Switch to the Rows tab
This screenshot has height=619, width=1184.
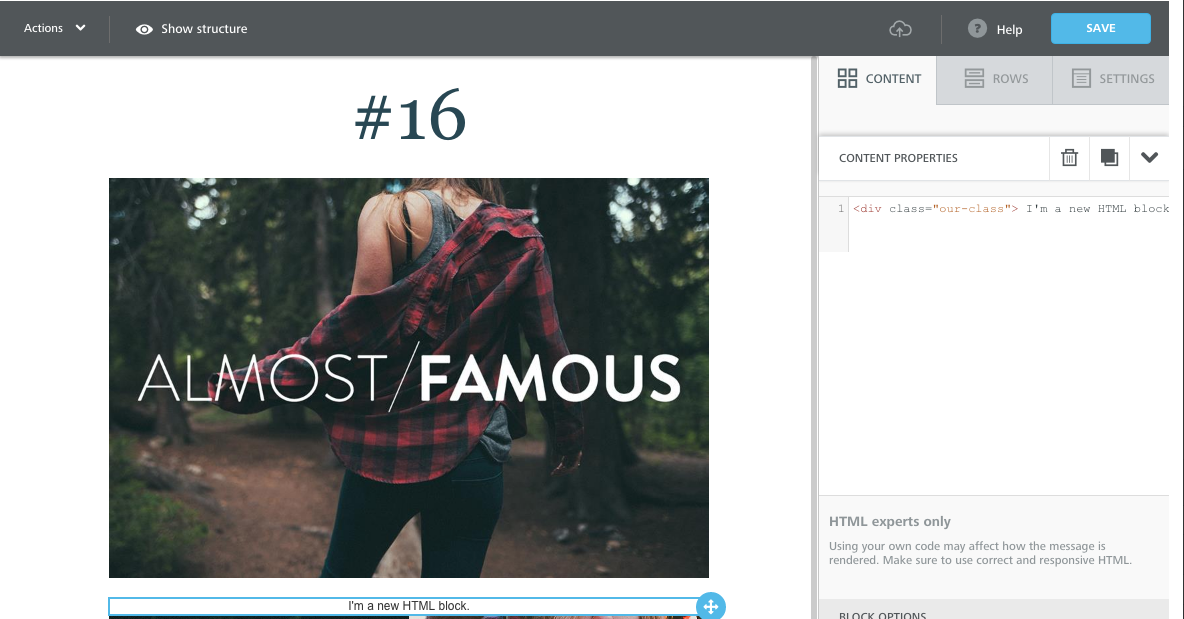tap(995, 79)
